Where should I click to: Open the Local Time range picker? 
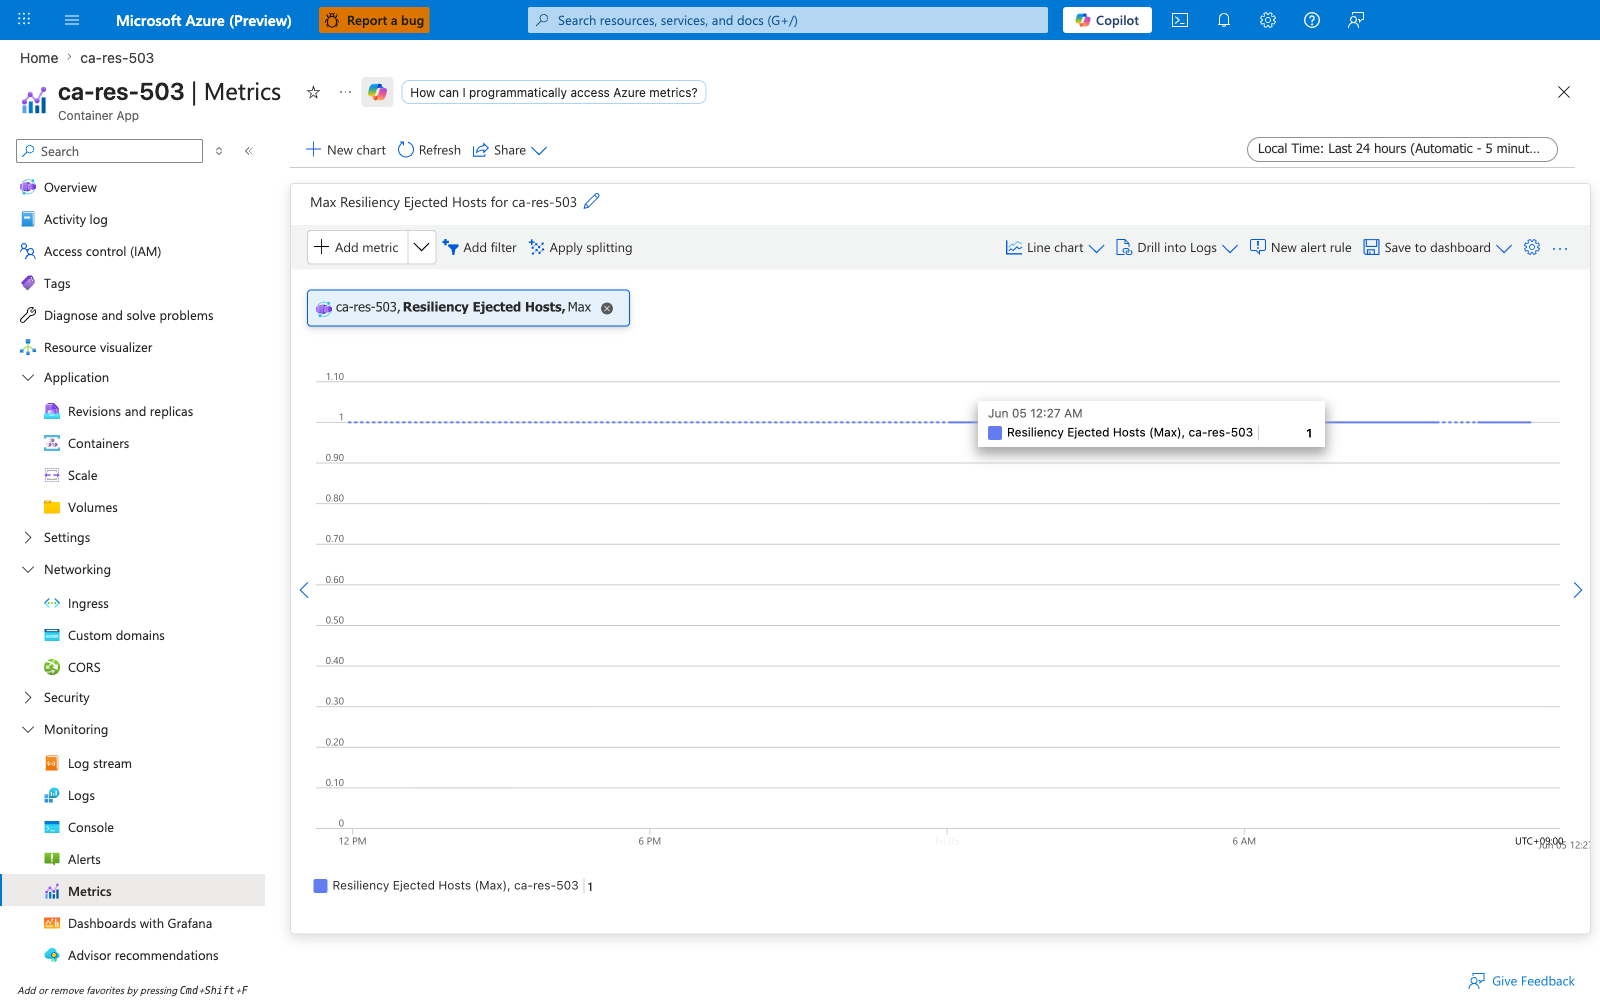tap(1402, 149)
